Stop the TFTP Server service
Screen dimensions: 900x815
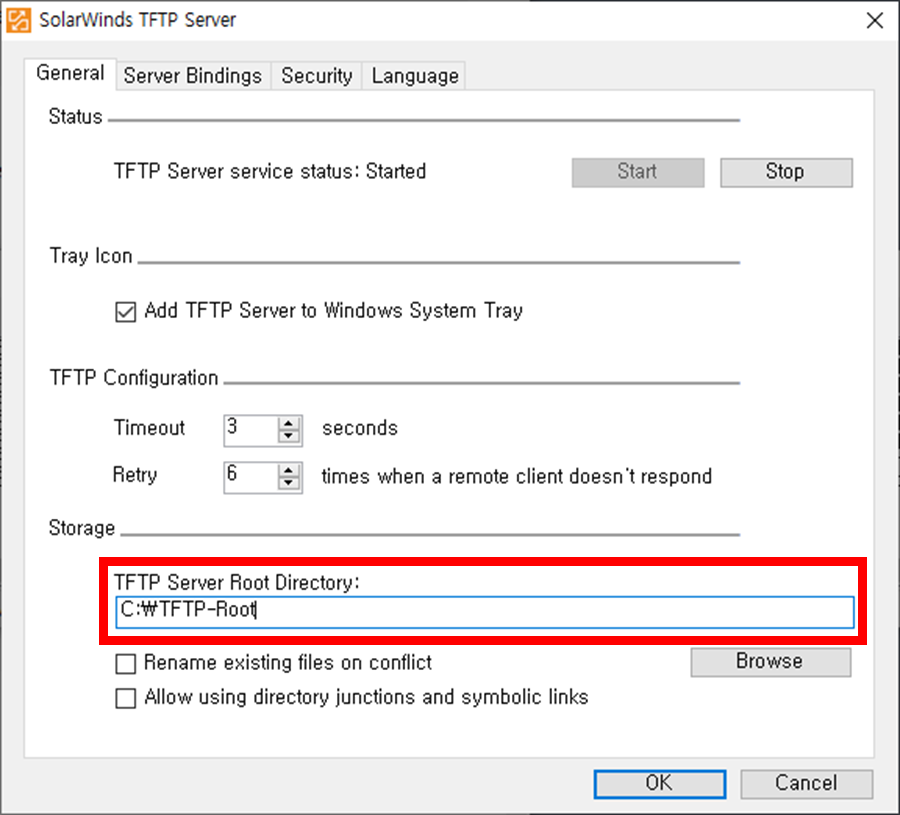point(786,172)
